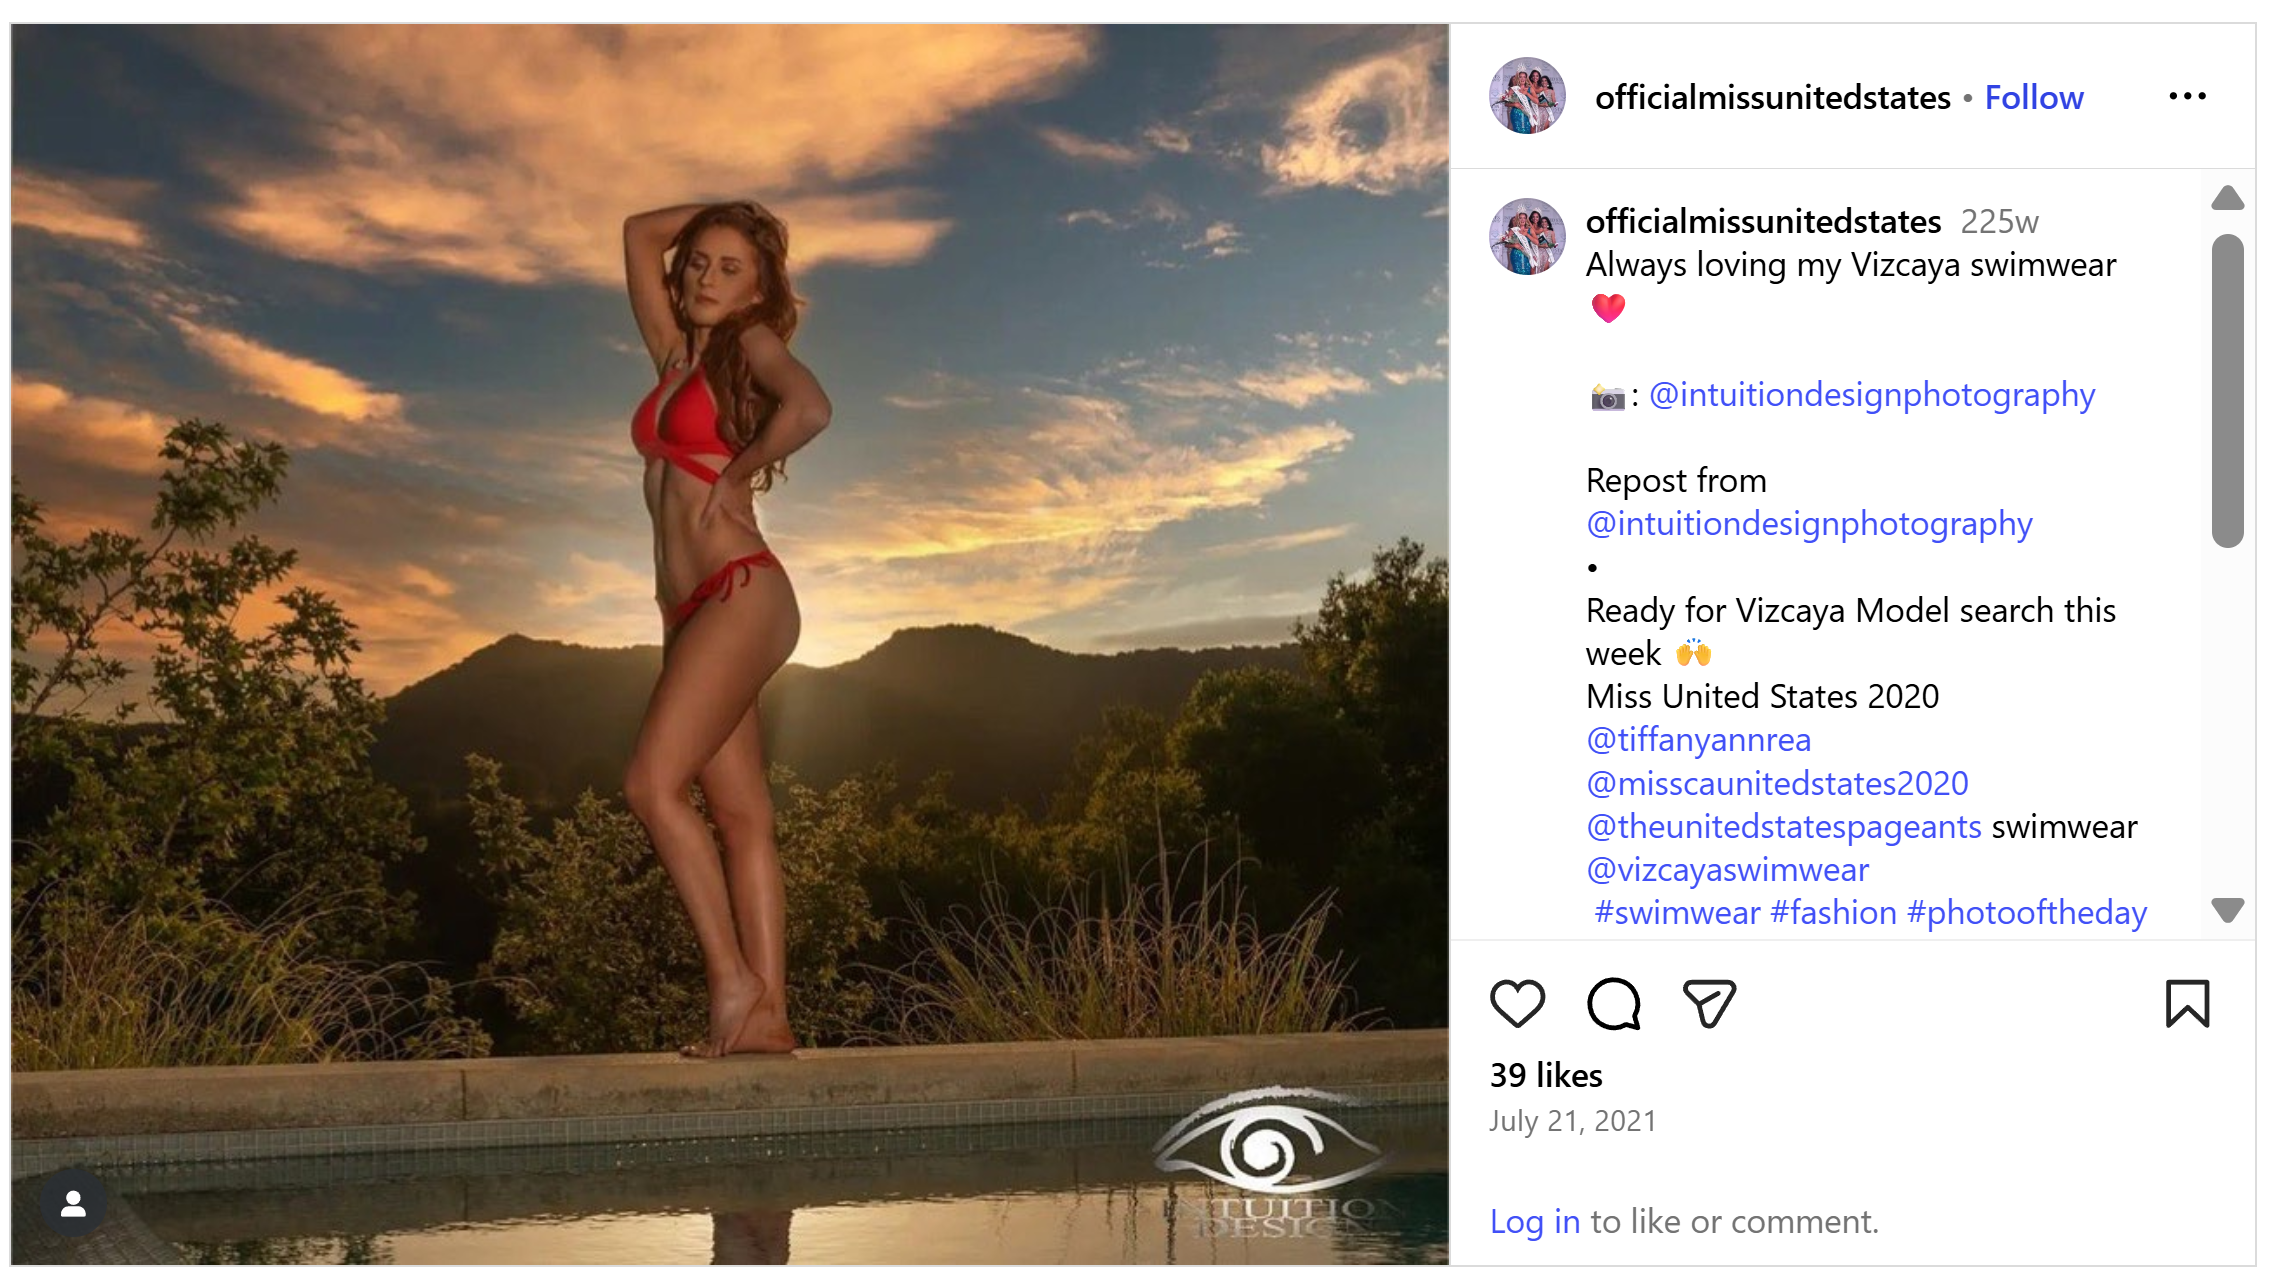Image resolution: width=2295 pixels, height=1287 pixels.
Task: Open the #photooftheday hashtag
Action: point(2026,913)
